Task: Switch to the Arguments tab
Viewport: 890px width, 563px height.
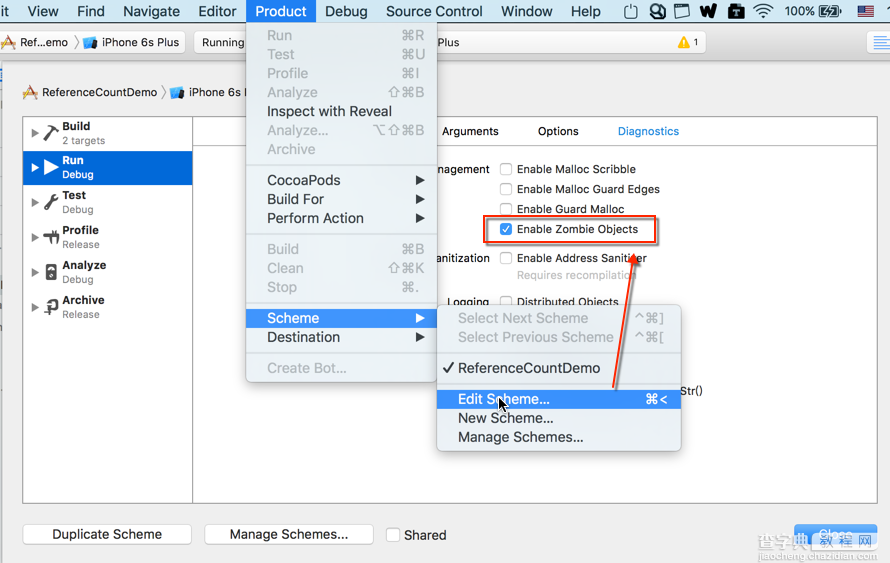Action: coord(470,131)
